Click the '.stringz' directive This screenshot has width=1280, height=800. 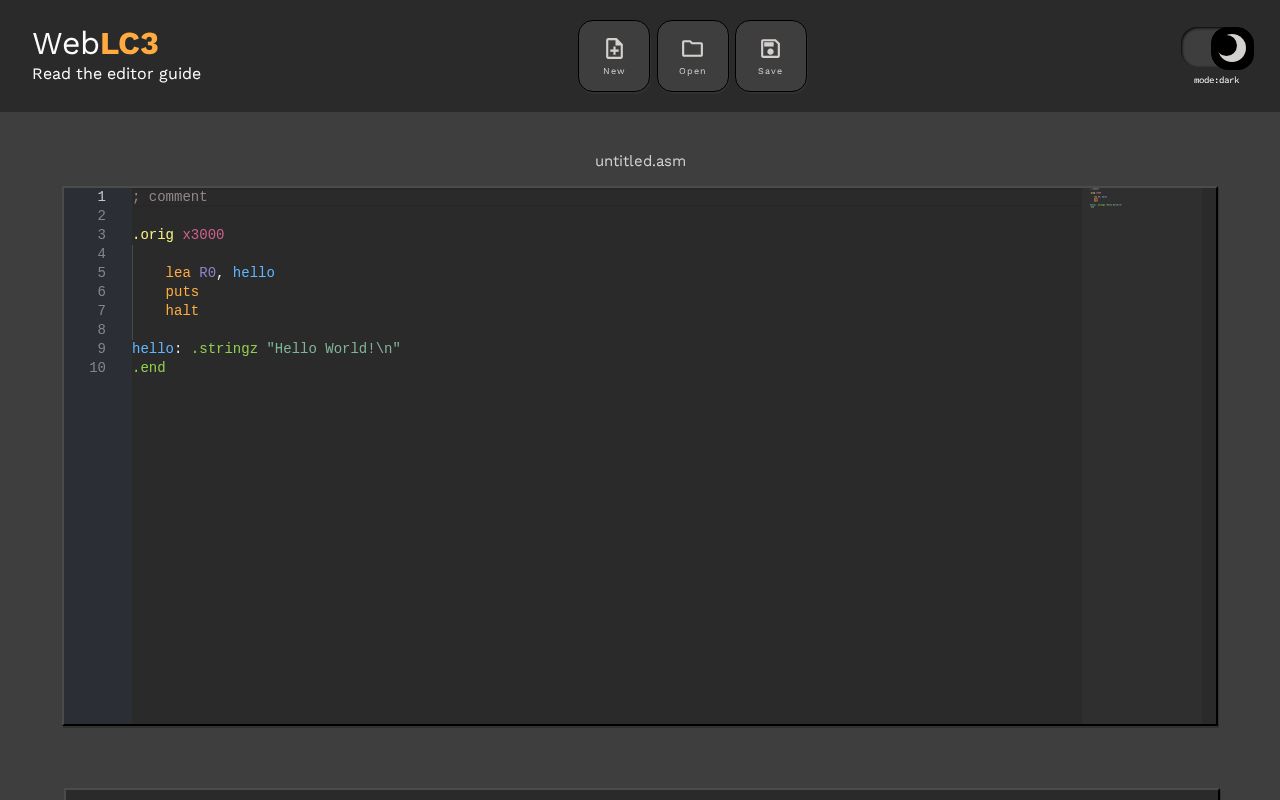(224, 349)
